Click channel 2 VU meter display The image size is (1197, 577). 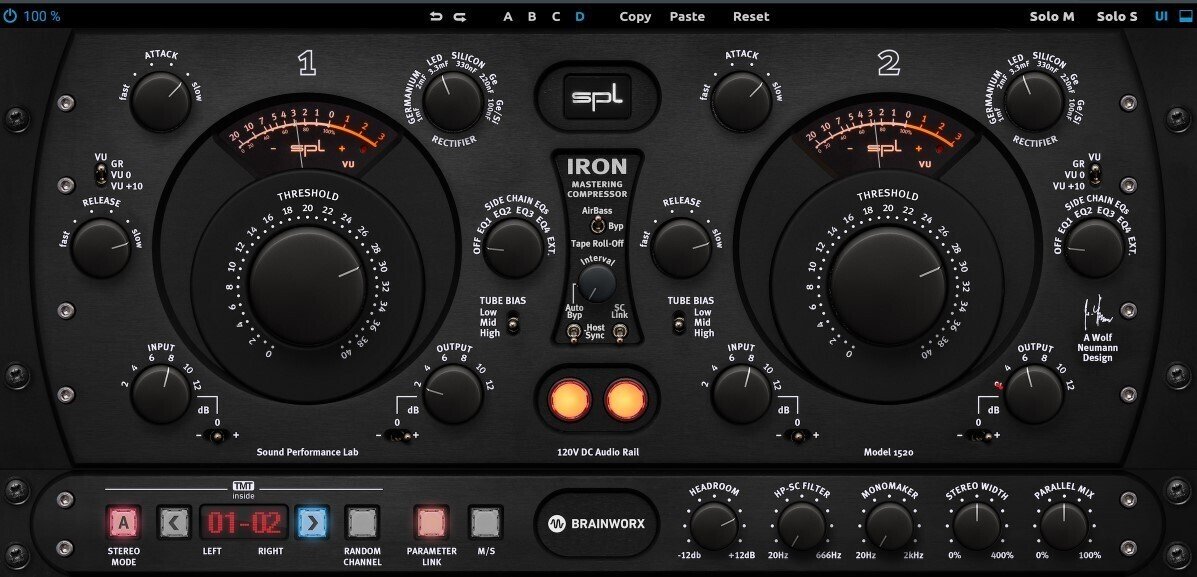[887, 137]
